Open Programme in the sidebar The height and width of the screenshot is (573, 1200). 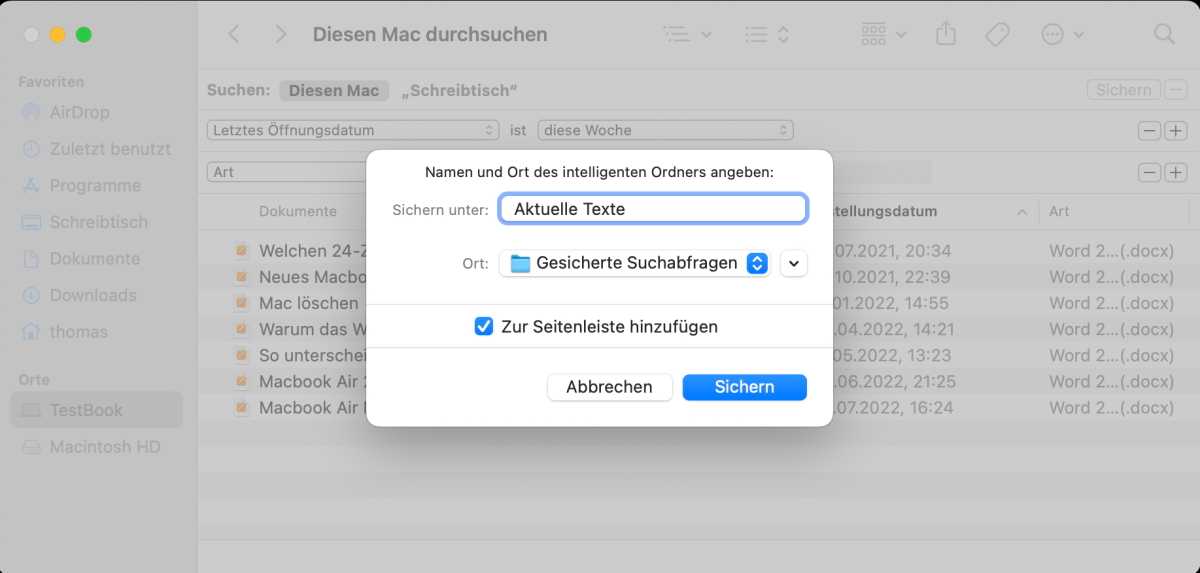(95, 185)
